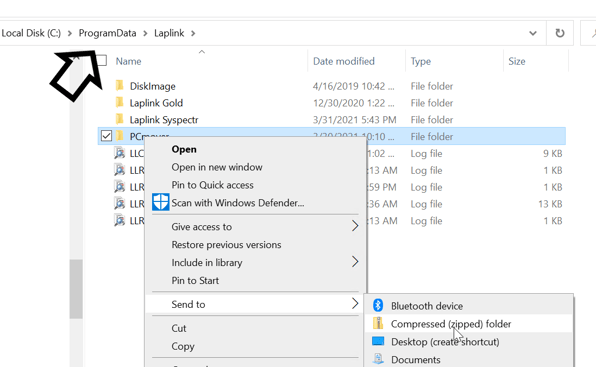Image resolution: width=596 pixels, height=367 pixels.
Task: Click the Laplink Syspectr folder icon
Action: click(x=120, y=119)
